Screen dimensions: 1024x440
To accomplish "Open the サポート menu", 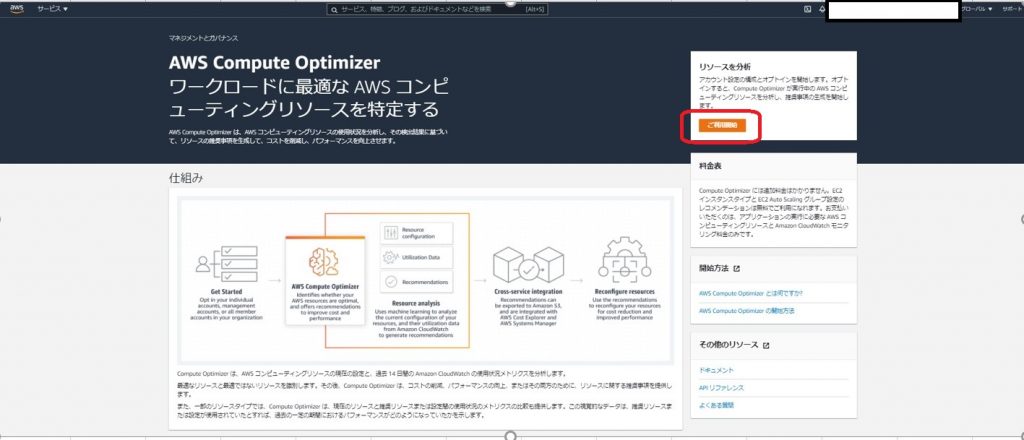I will click(x=1012, y=9).
